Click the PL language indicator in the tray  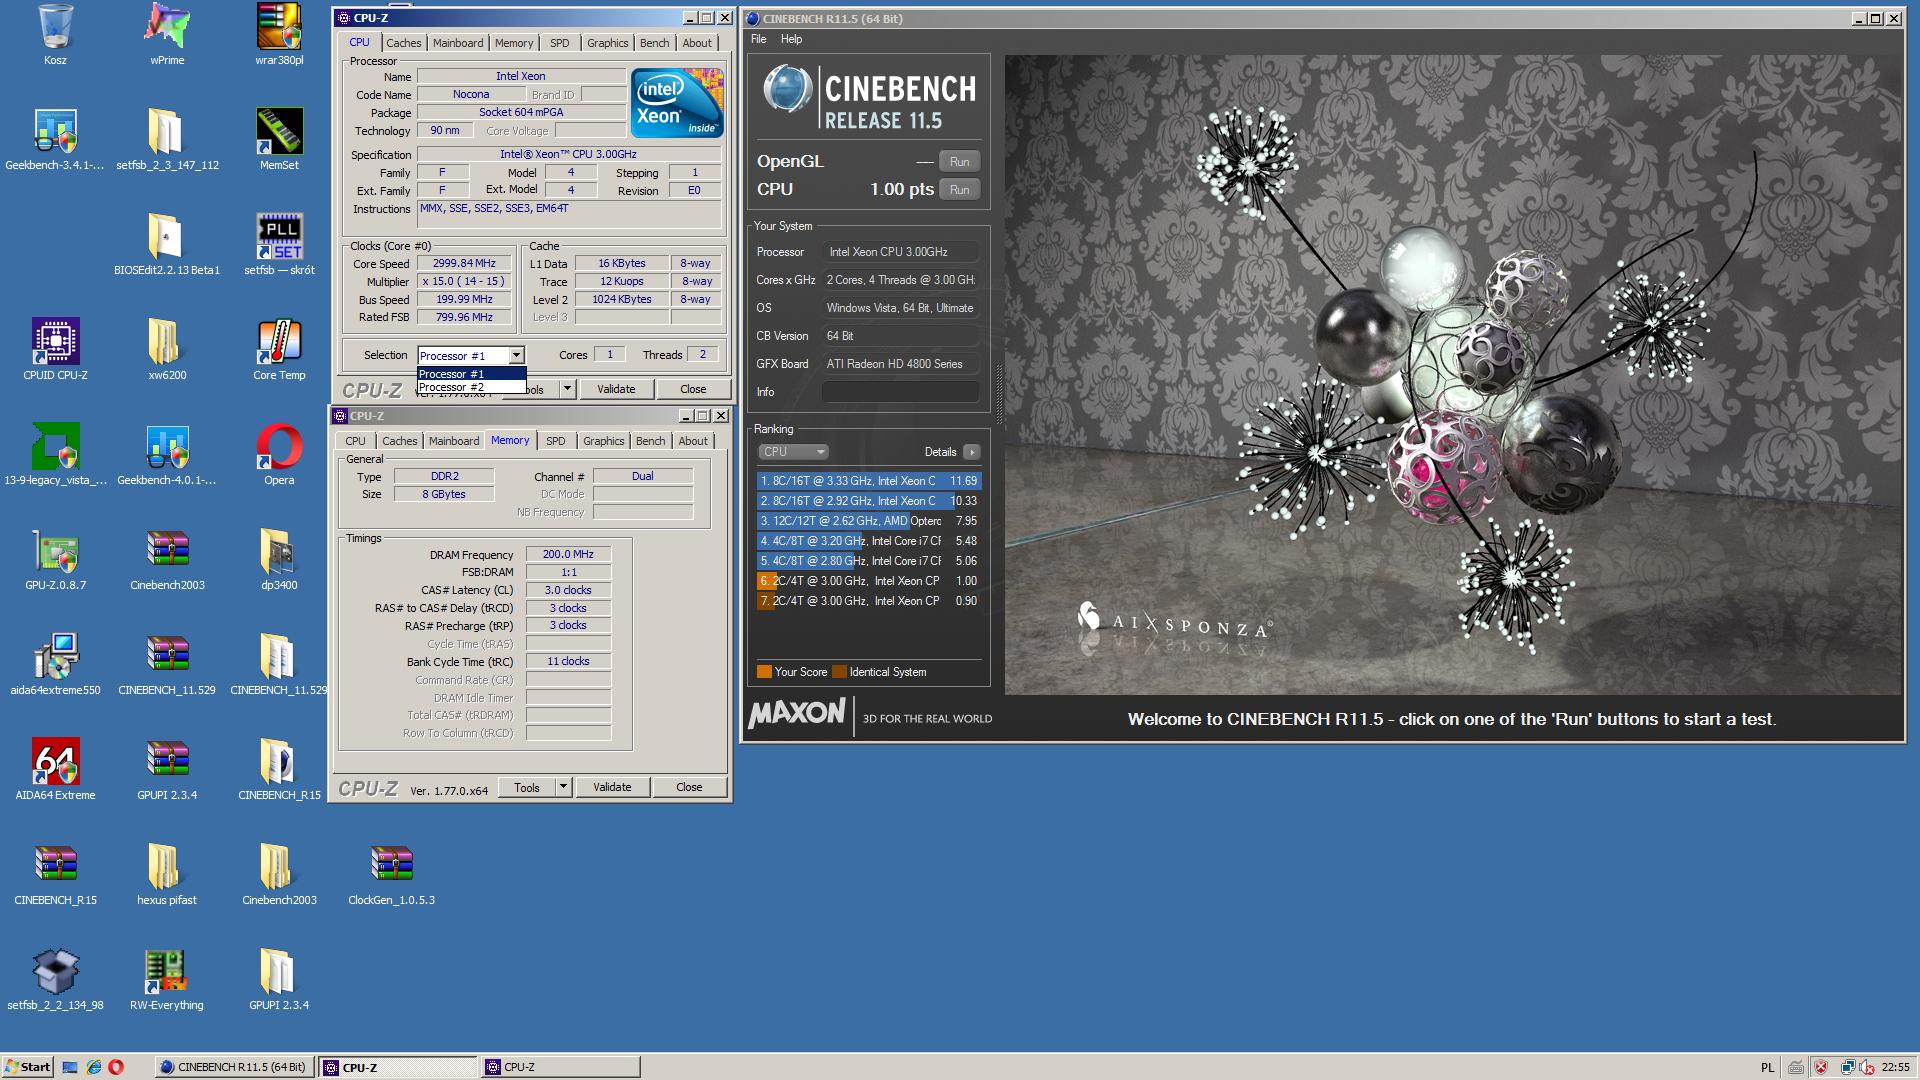1767,1068
